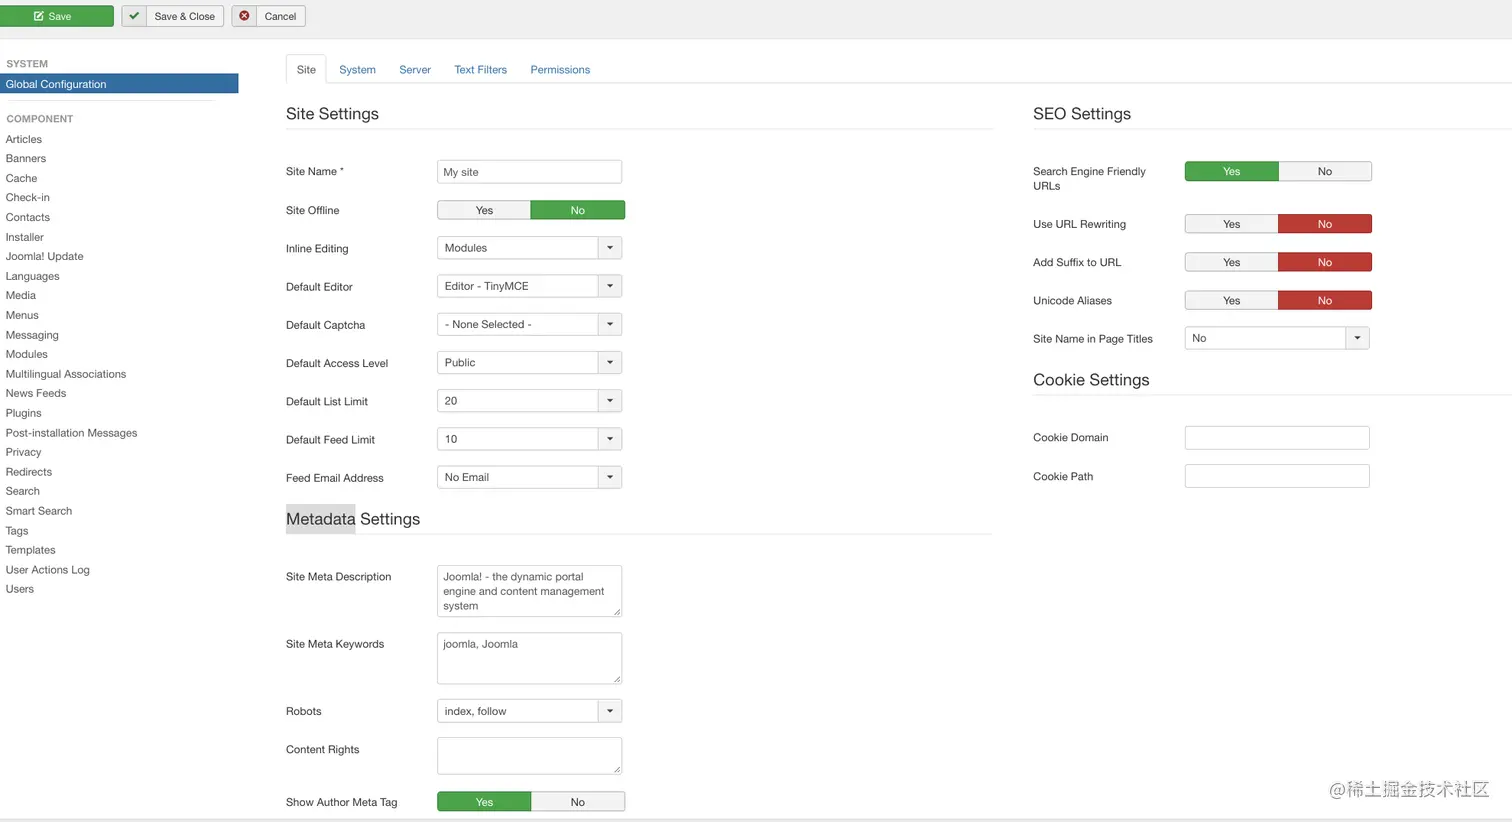Screen dimensions: 1512x822
Task: Open the Site Name in Page Titles dropdown
Action: pyautogui.click(x=1277, y=338)
